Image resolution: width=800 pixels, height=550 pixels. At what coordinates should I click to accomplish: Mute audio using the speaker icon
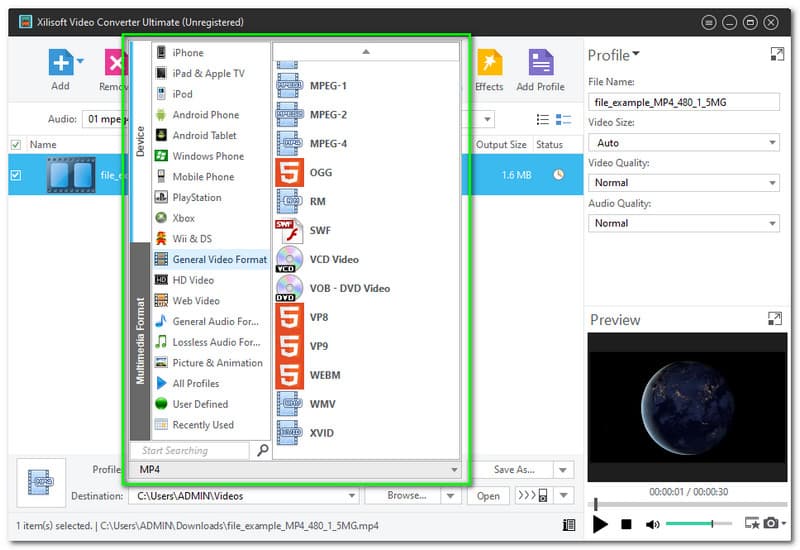pyautogui.click(x=652, y=524)
